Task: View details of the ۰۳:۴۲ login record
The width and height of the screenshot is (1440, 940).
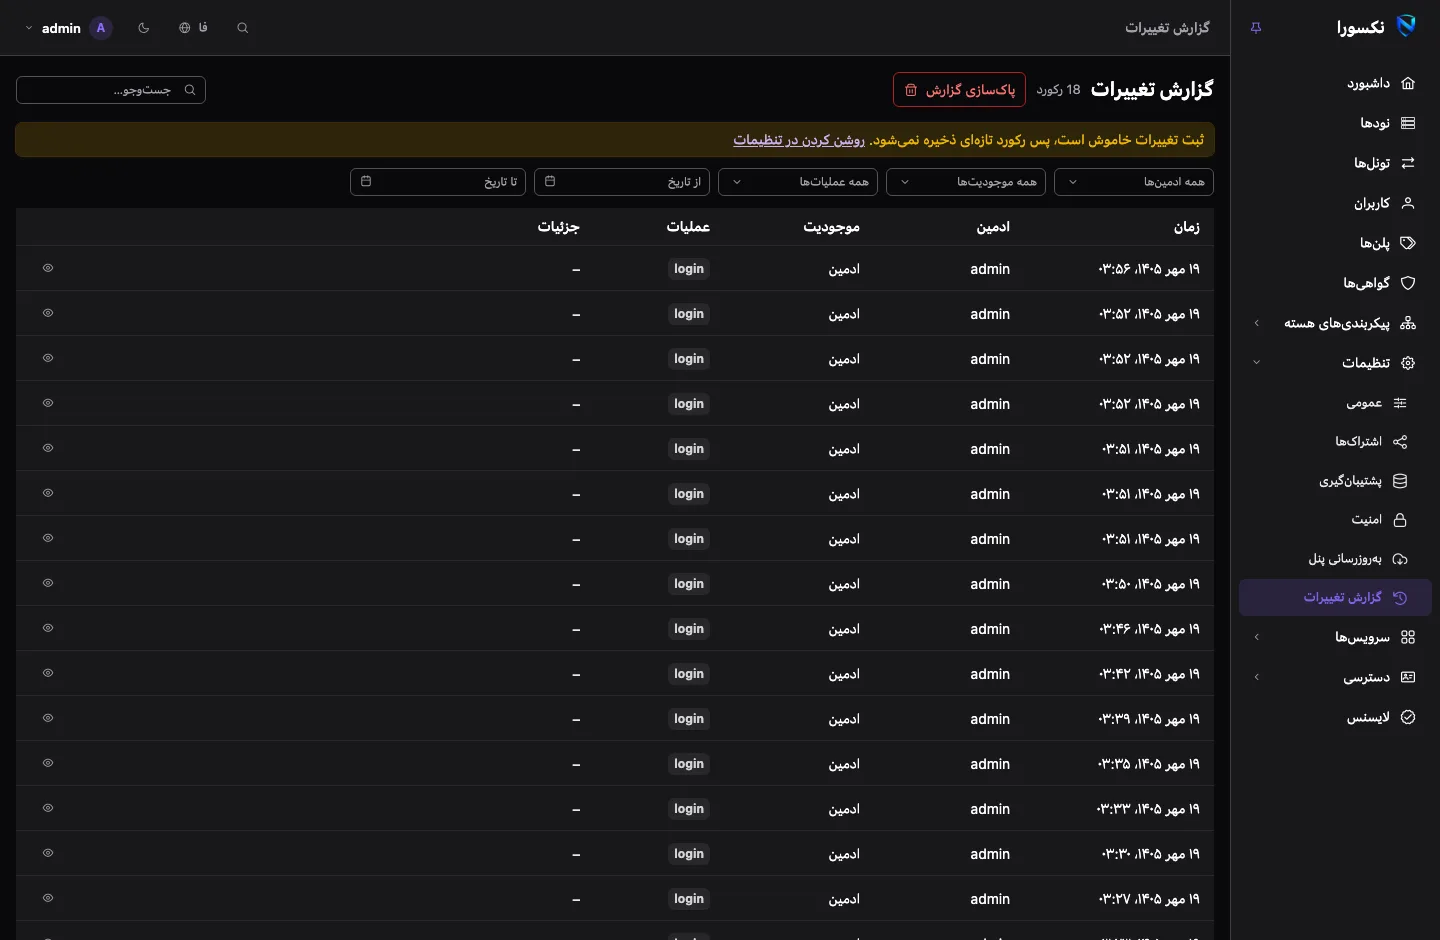Action: [48, 673]
